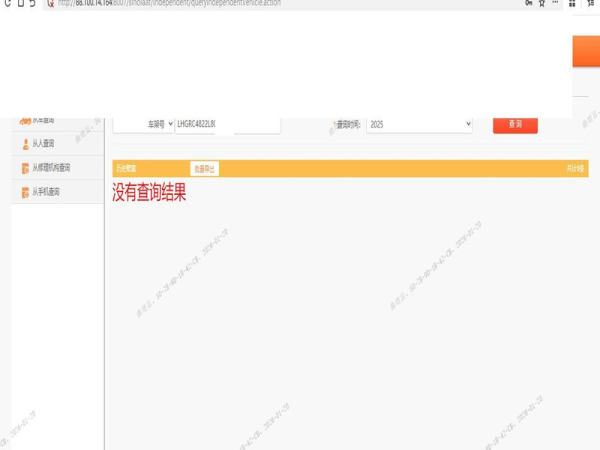
Task: Click the site security icon before URL
Action: (51, 4)
